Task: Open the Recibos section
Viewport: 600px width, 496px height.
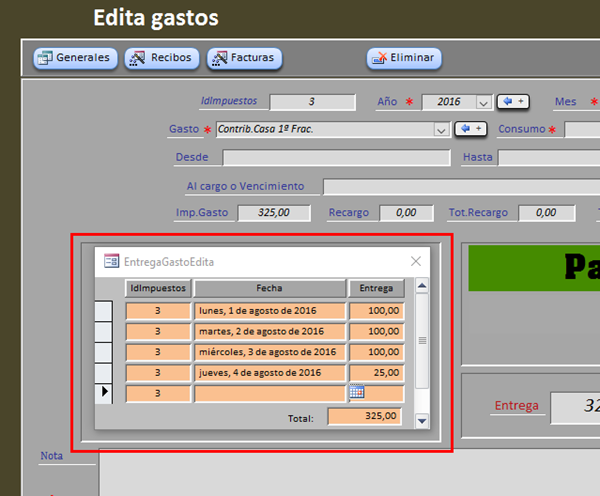Action: pyautogui.click(x=162, y=58)
